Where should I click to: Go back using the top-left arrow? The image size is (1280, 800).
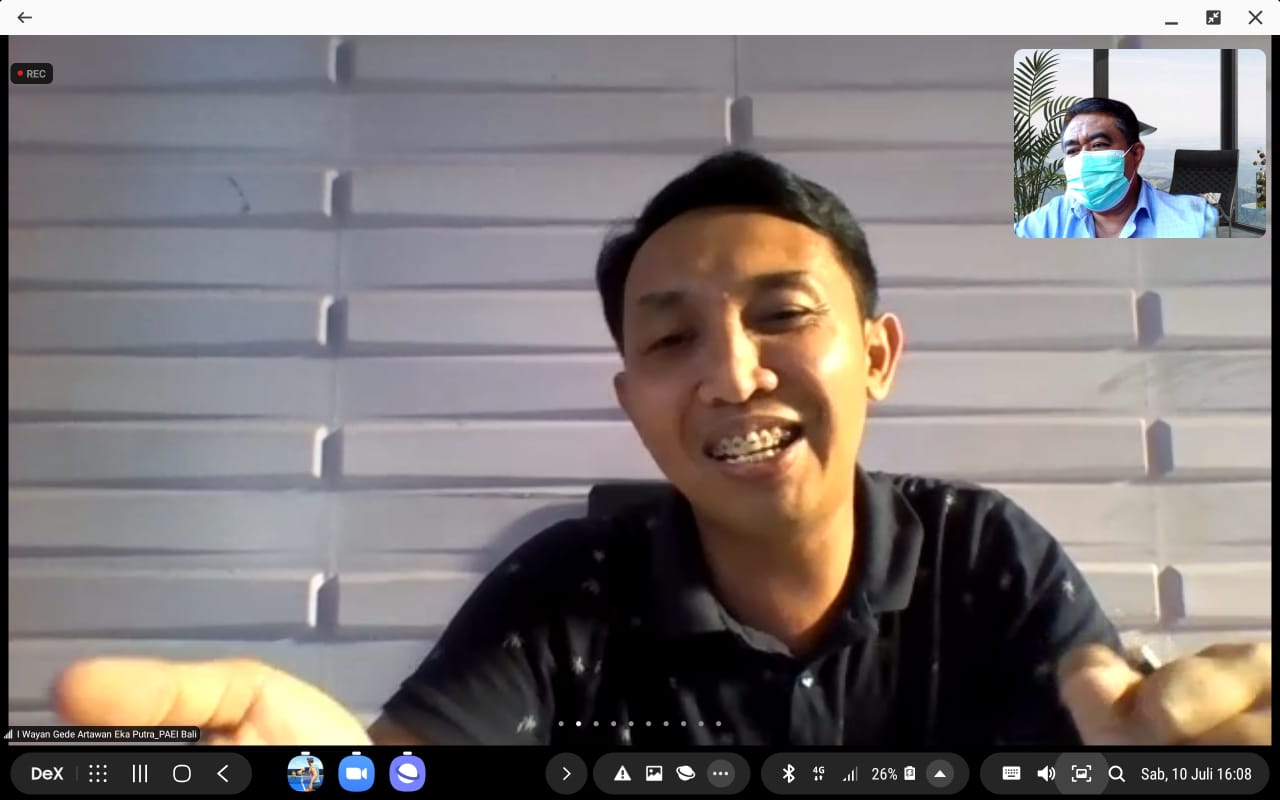pyautogui.click(x=24, y=17)
